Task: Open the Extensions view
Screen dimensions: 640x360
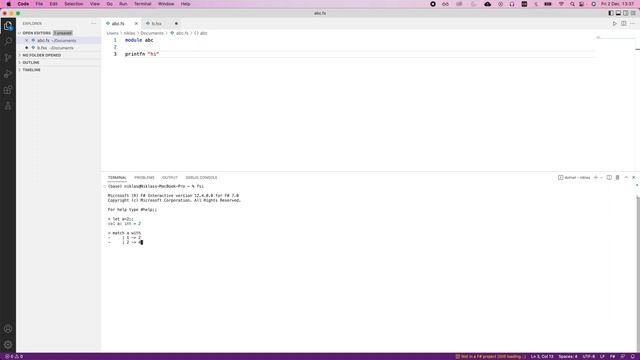Action: (x=8, y=90)
